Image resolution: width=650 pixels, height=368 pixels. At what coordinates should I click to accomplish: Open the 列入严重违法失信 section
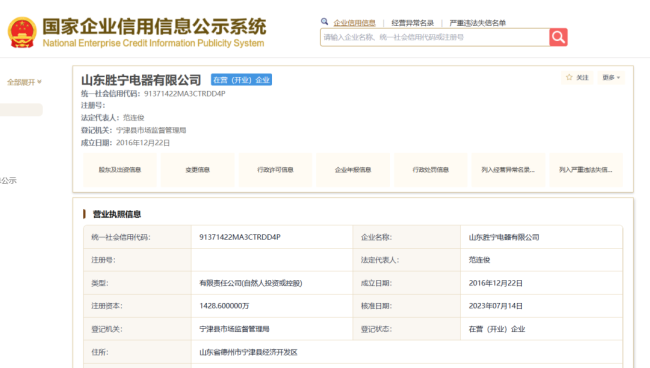coord(586,169)
